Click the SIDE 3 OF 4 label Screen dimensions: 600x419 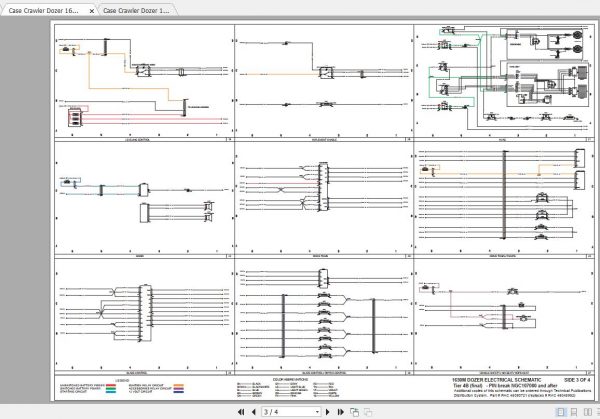tap(577, 380)
